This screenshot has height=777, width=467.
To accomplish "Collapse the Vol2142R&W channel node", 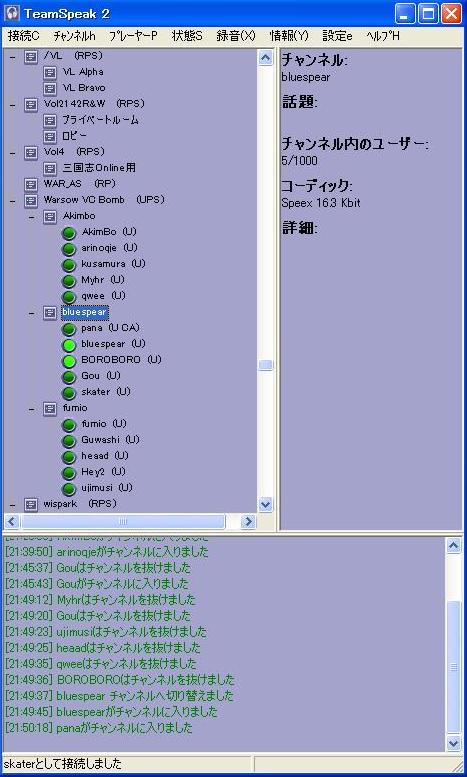I will 12,105.
